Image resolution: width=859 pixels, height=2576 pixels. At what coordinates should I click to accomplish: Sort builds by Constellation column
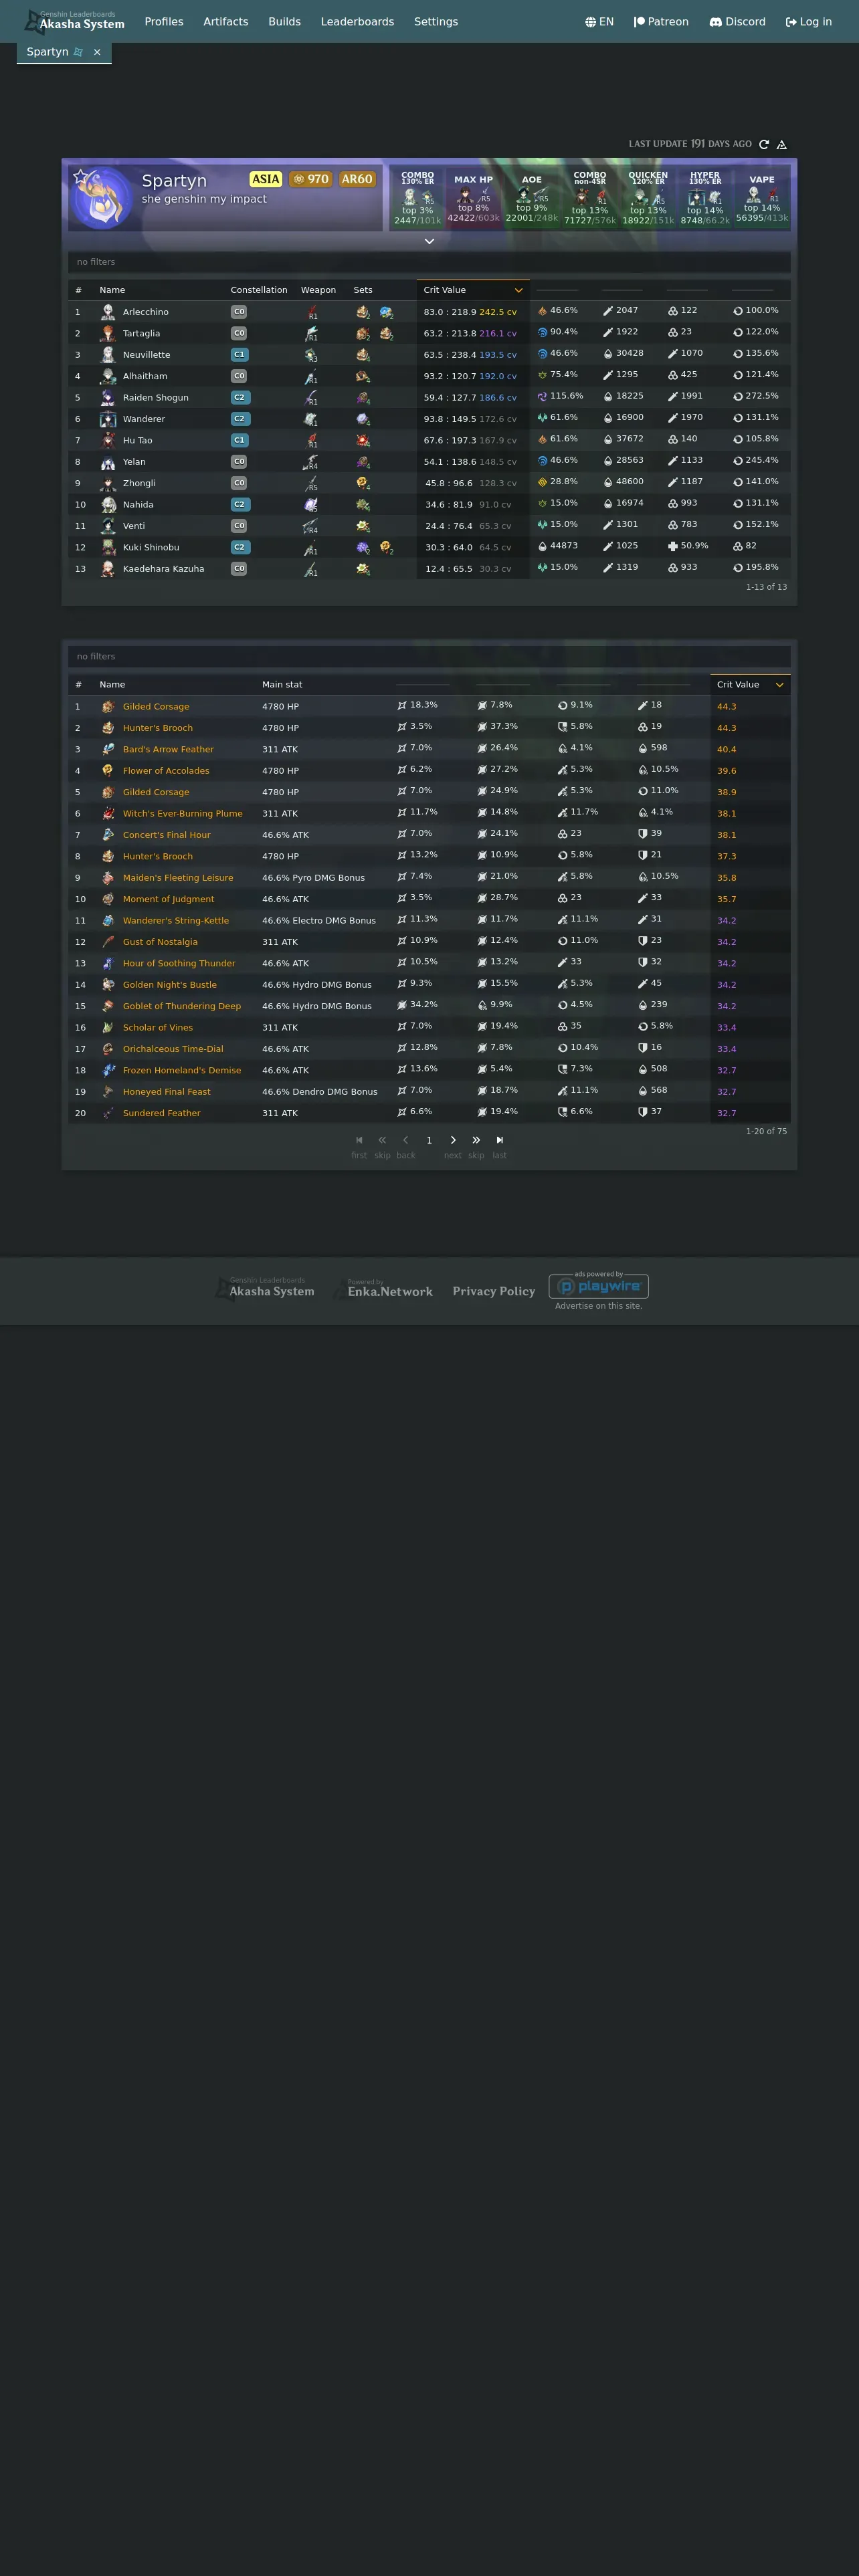259,290
